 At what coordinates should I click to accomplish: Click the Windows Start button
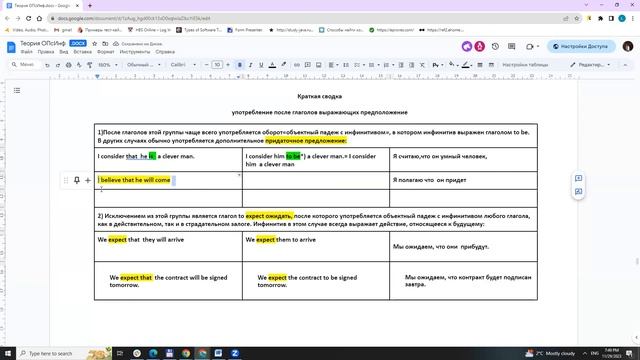[x=8, y=353]
